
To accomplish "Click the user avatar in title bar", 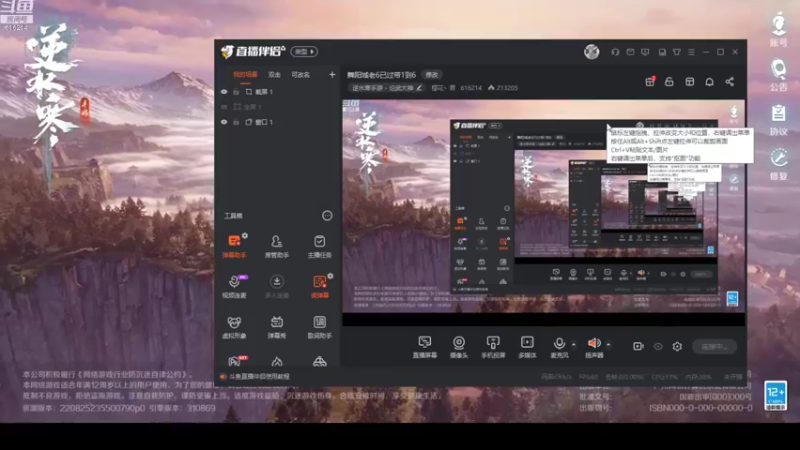I will [x=592, y=52].
